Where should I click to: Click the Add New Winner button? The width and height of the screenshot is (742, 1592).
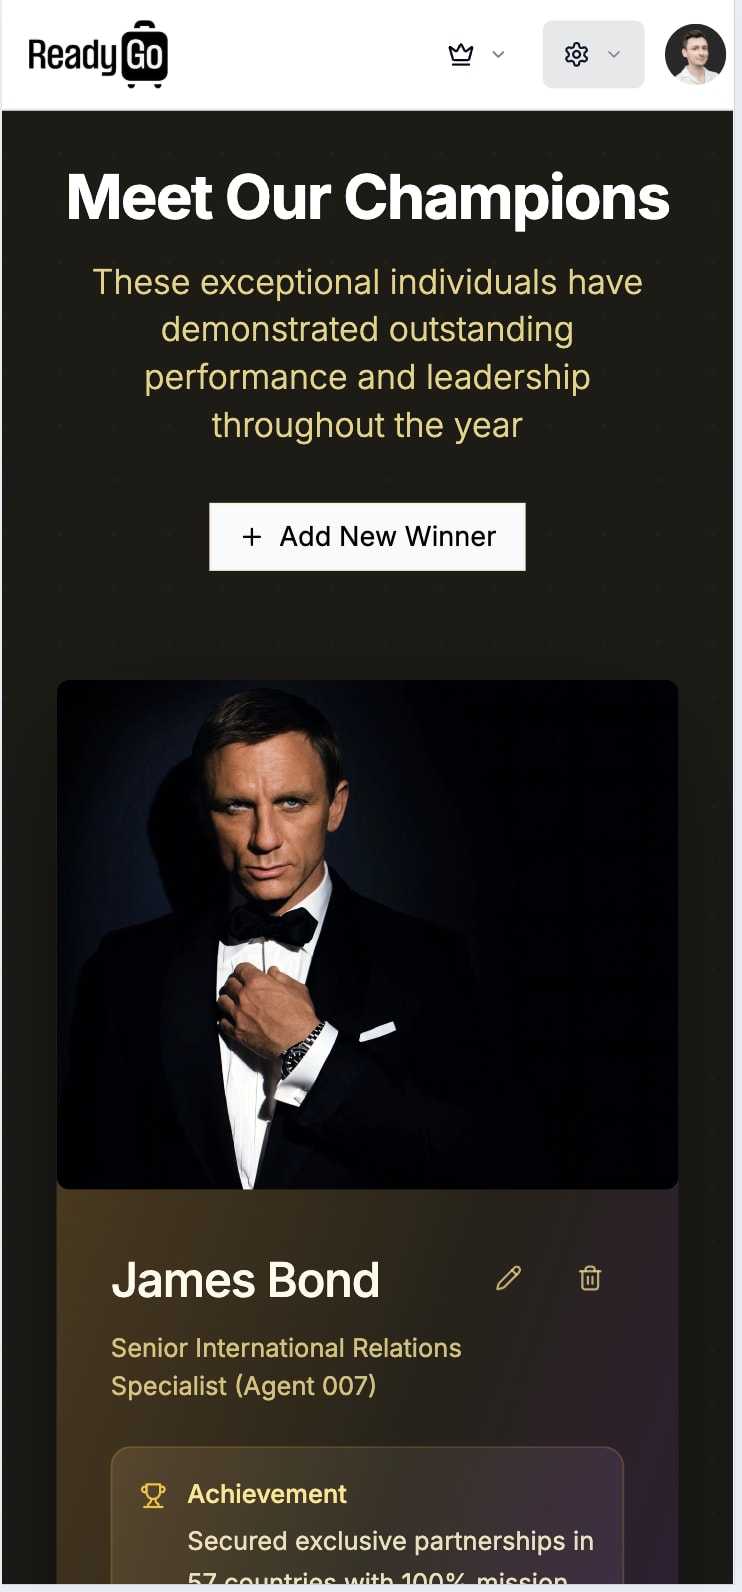click(x=367, y=537)
